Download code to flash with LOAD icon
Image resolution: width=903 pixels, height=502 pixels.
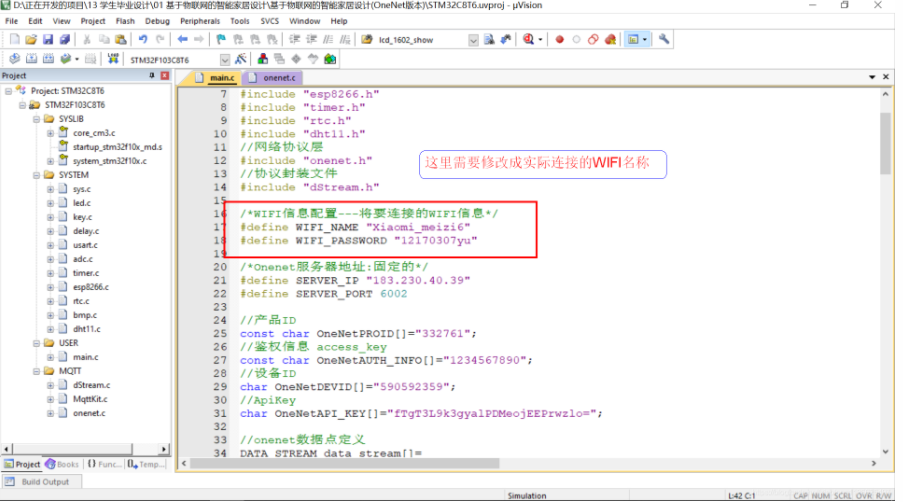click(113, 59)
